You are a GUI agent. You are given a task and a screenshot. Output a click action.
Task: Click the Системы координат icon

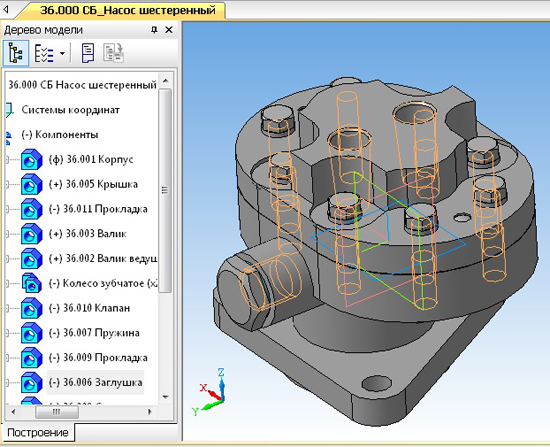pyautogui.click(x=10, y=110)
